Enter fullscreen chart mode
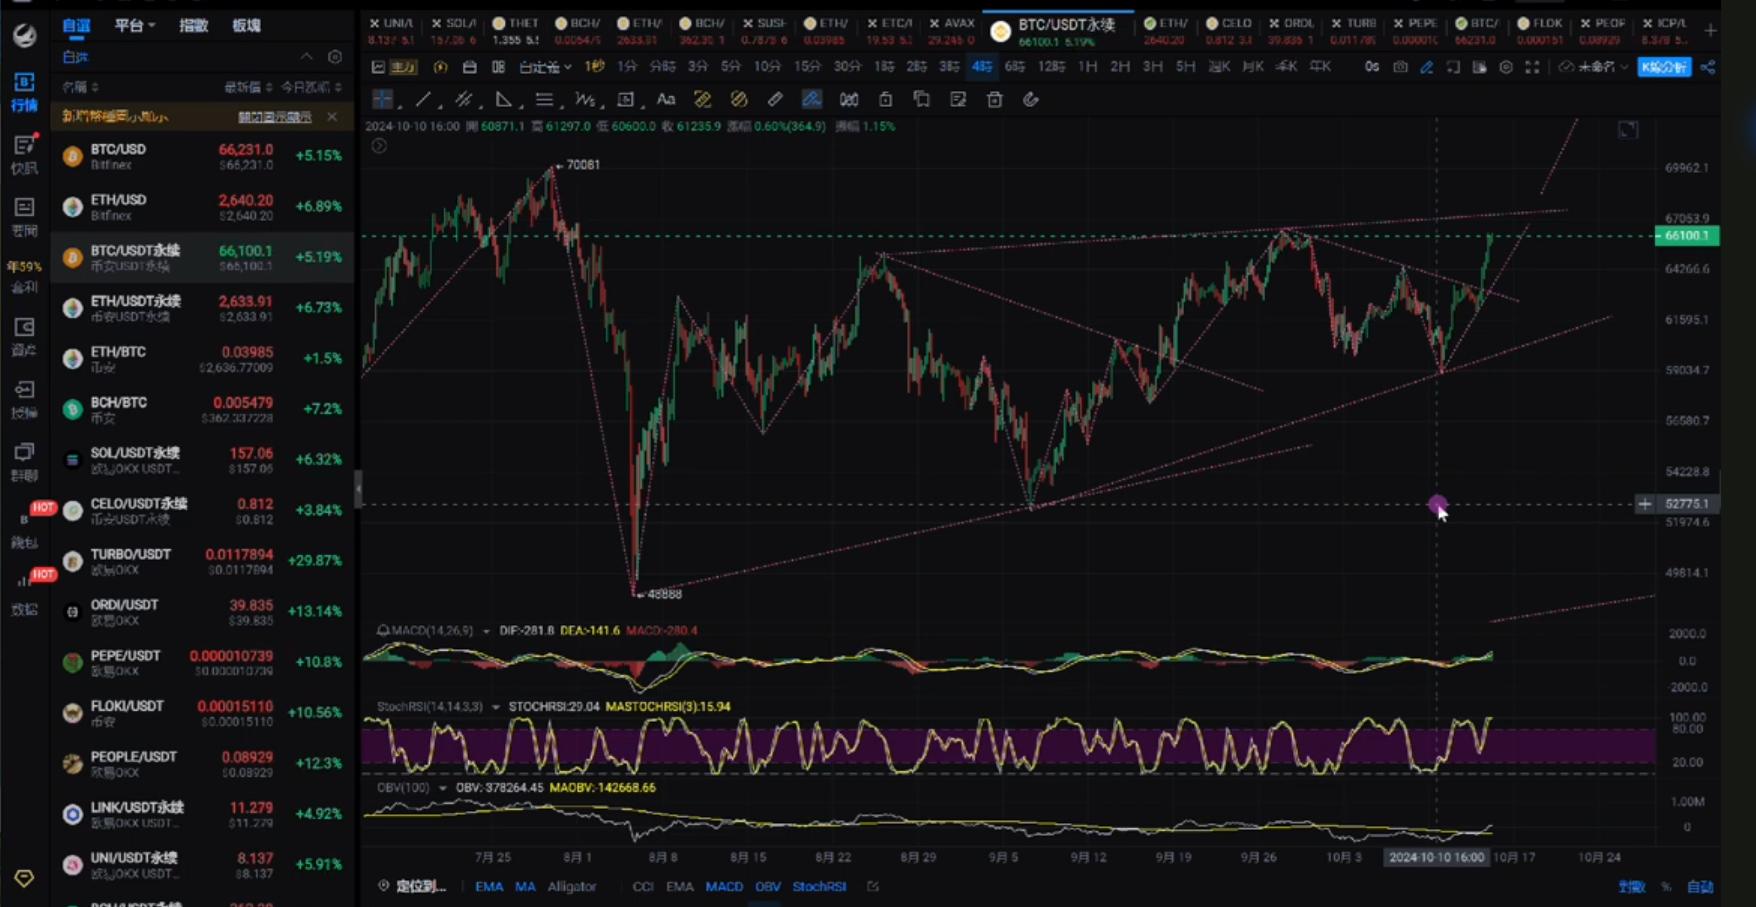Viewport: 1756px width, 907px height. coord(1532,67)
